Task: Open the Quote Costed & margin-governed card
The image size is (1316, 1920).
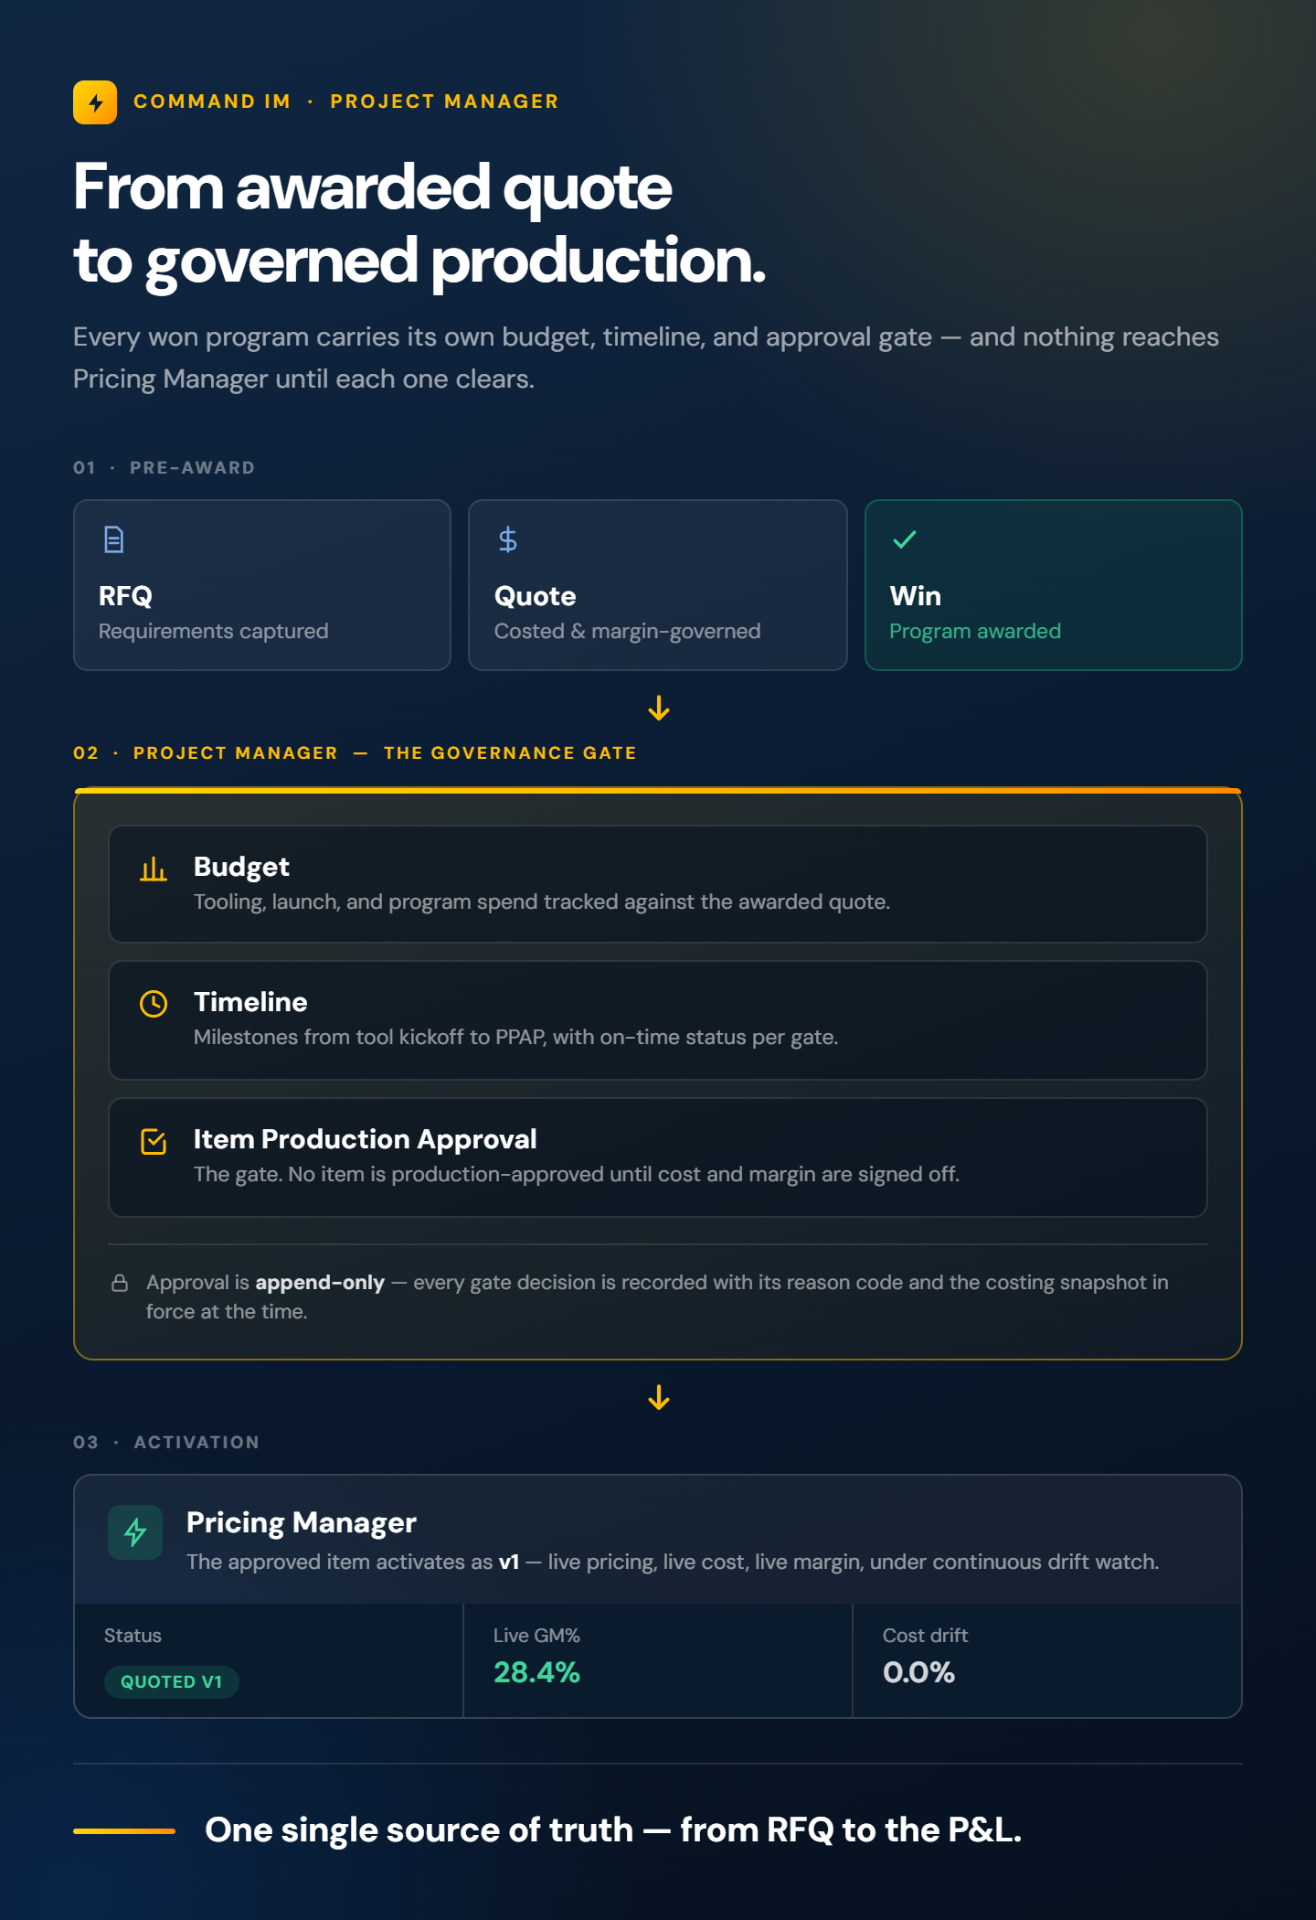Action: pyautogui.click(x=657, y=585)
